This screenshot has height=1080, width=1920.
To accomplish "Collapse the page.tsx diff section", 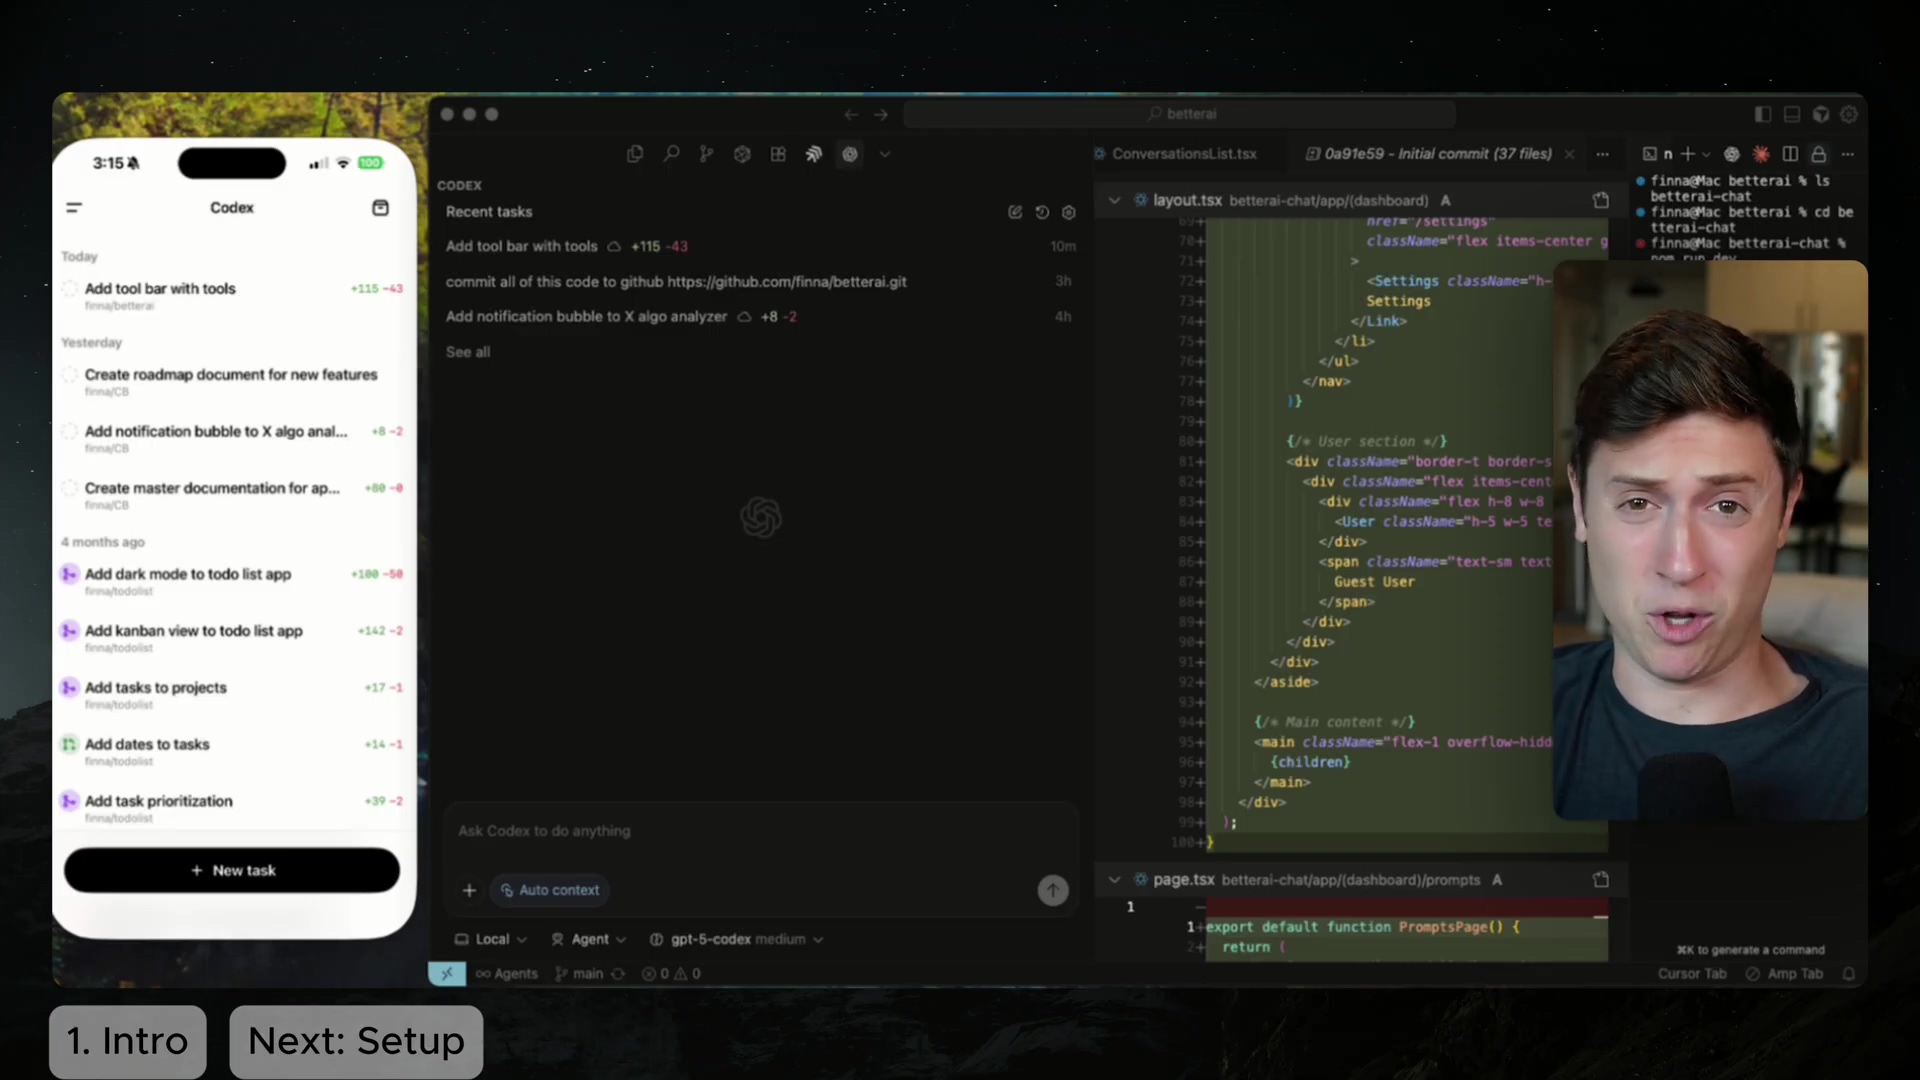I will (1114, 880).
